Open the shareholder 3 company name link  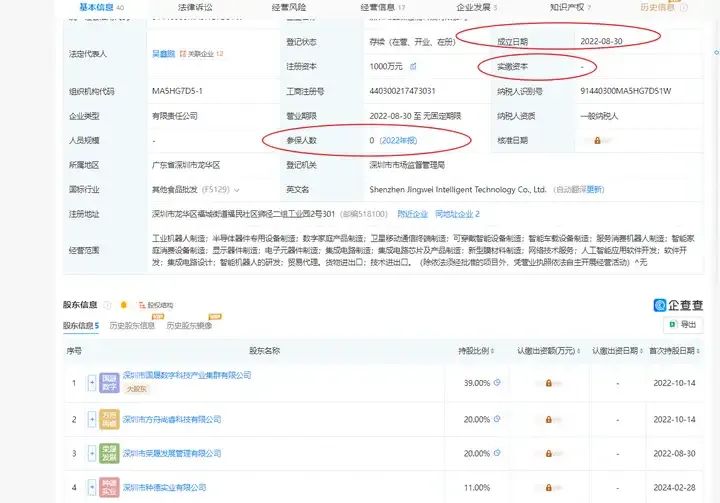(172, 453)
